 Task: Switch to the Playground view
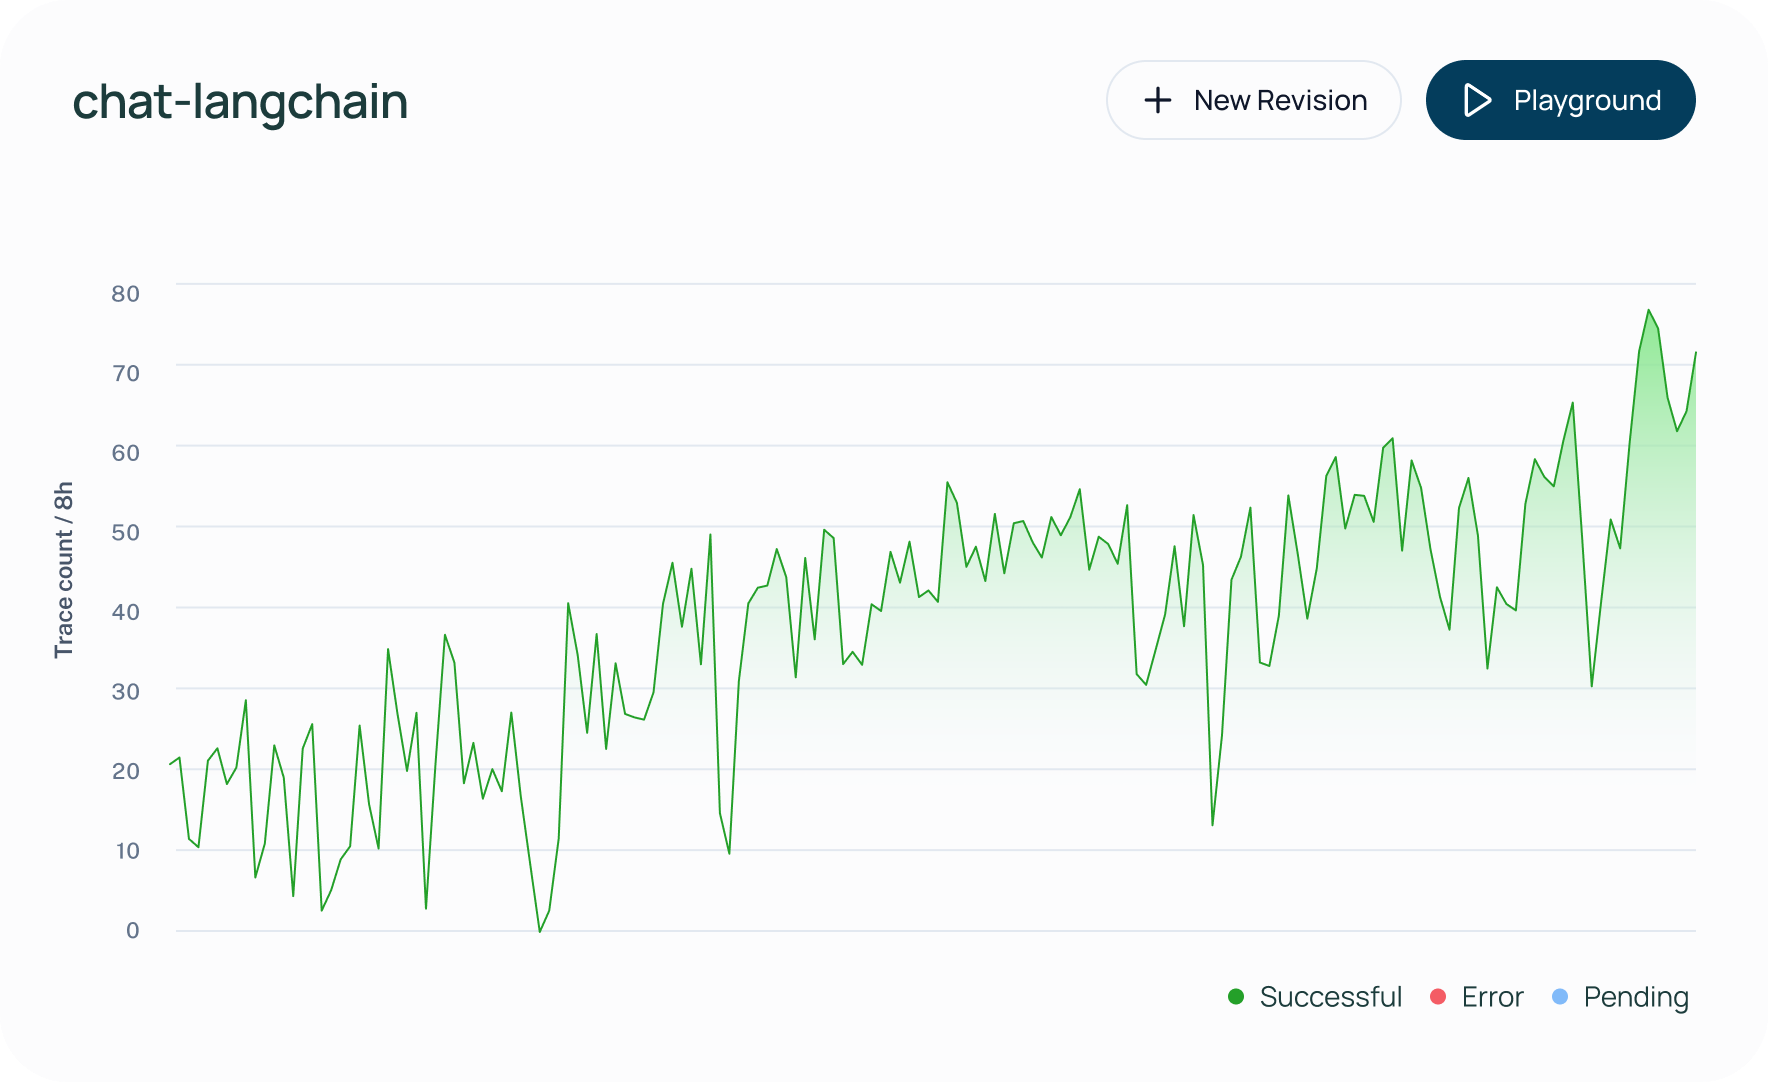[x=1561, y=100]
